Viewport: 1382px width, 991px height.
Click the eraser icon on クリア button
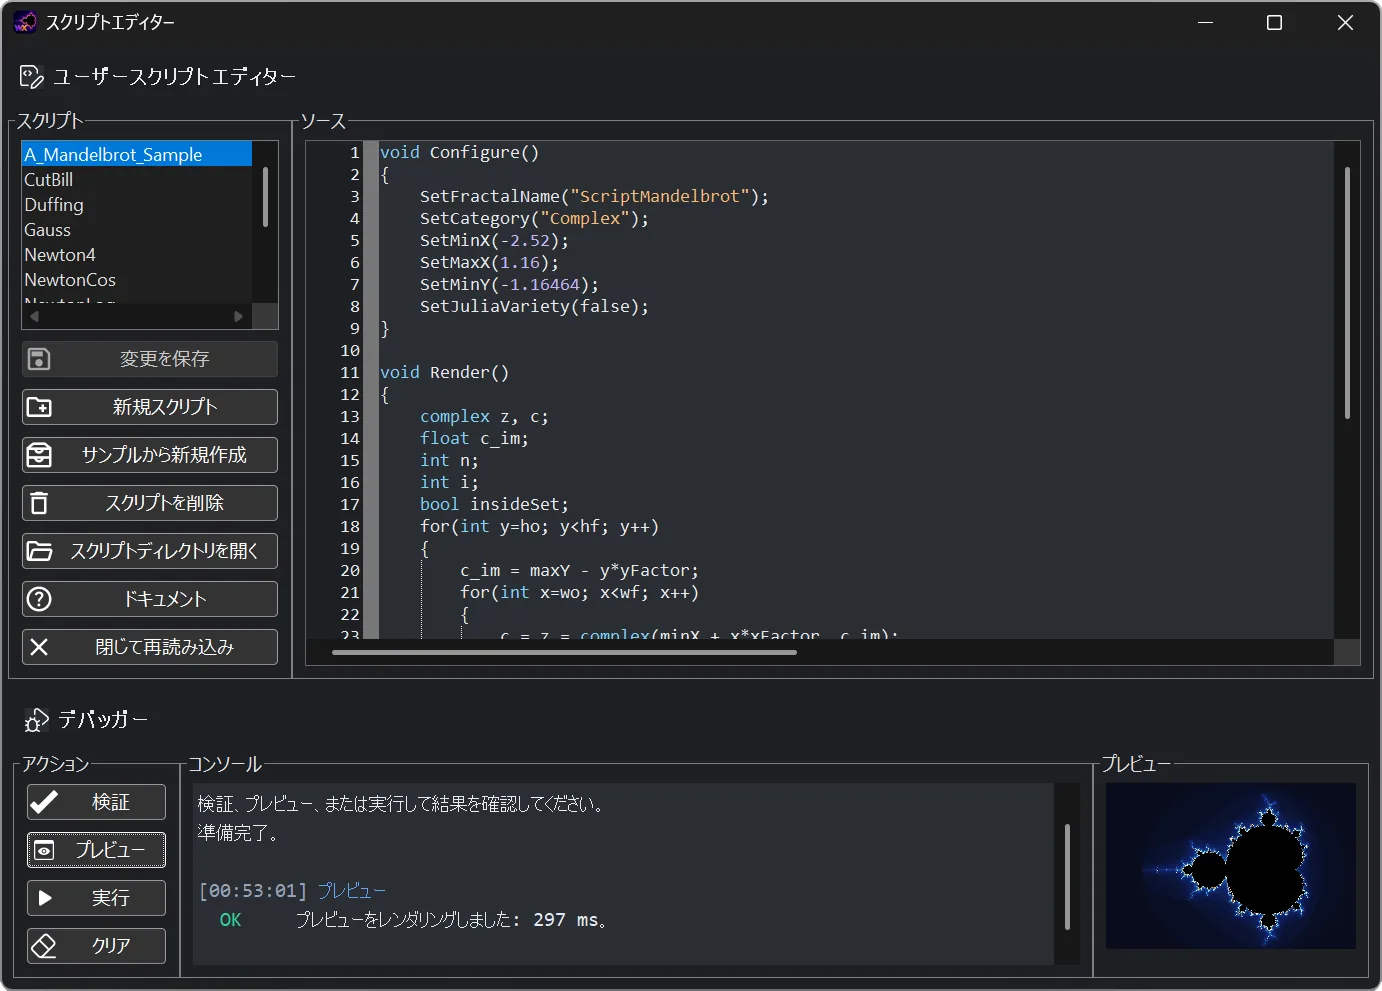(44, 946)
